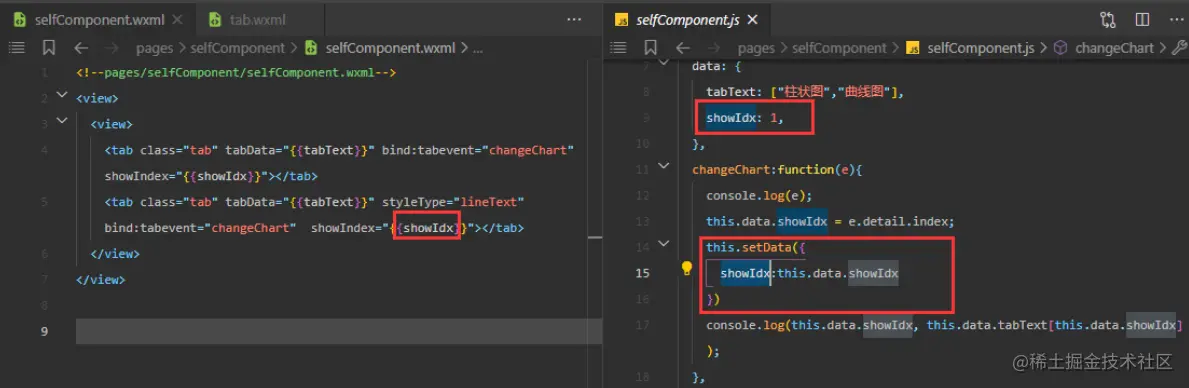Open the outline list icon in left editor

tap(16, 48)
